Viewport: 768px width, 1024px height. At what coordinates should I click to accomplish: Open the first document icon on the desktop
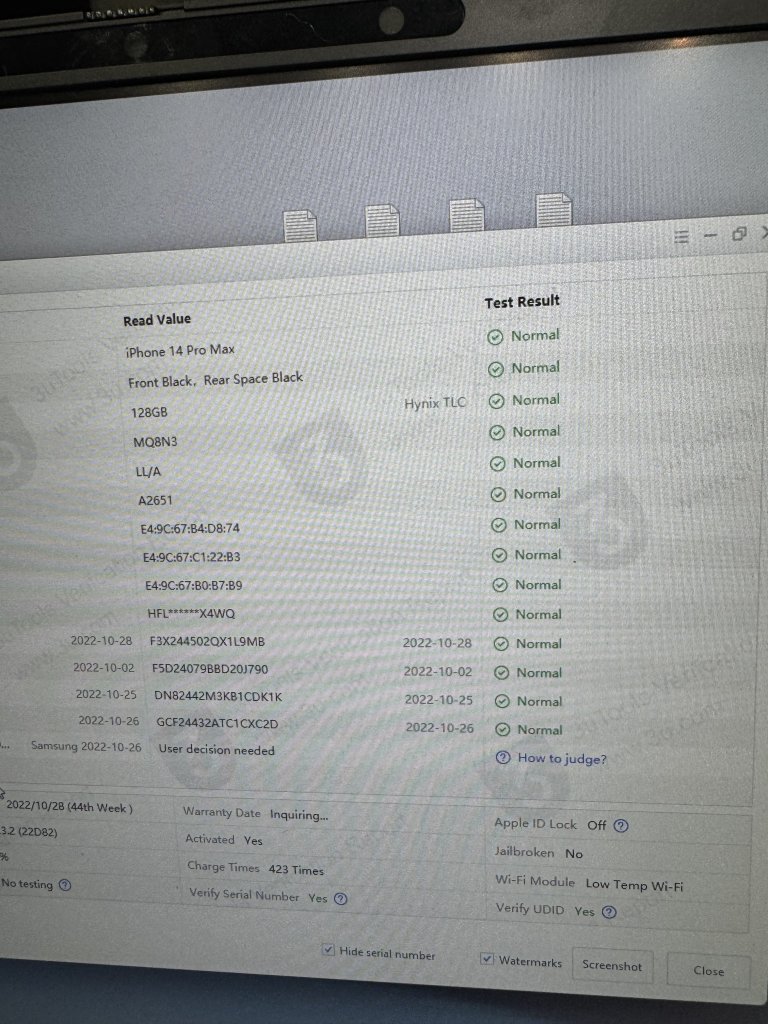(x=300, y=225)
